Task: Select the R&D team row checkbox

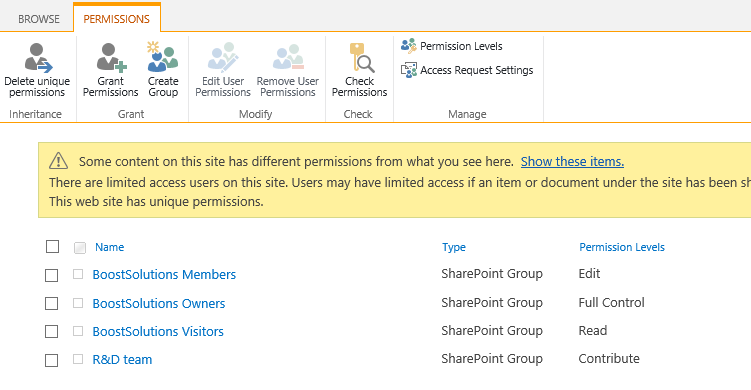Action: pos(51,360)
